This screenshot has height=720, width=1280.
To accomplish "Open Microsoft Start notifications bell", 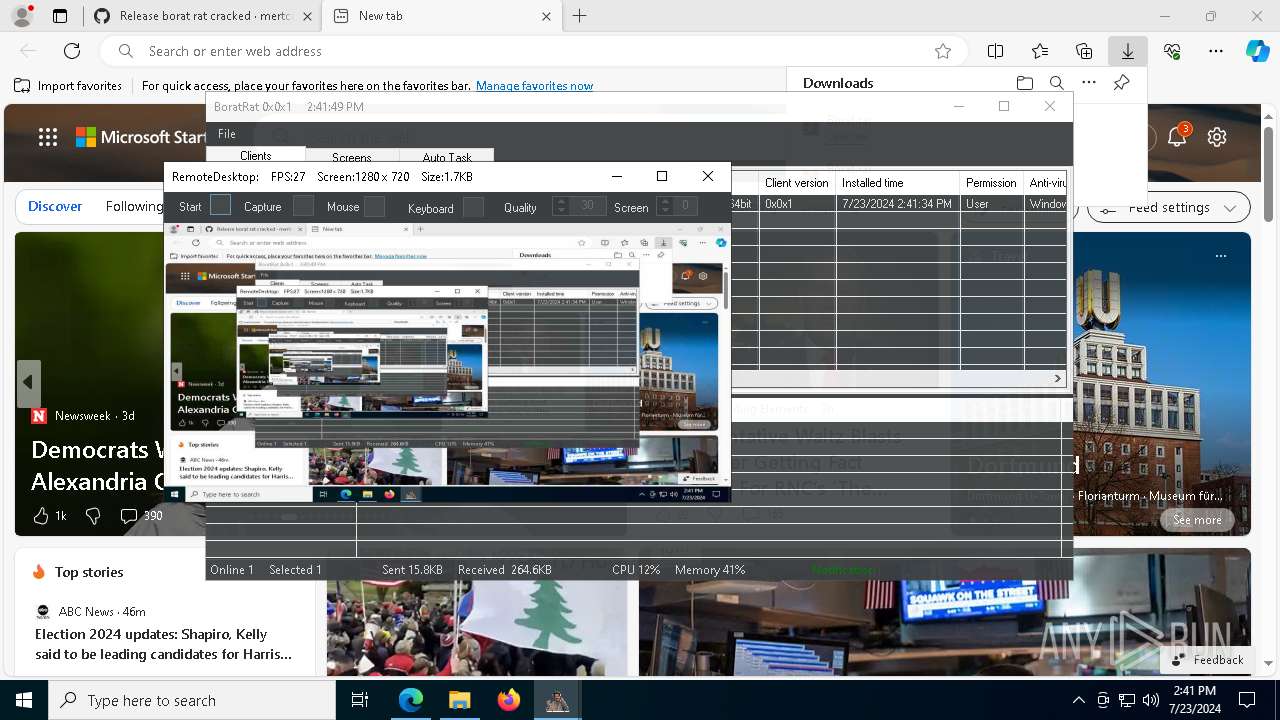I will point(1177,137).
